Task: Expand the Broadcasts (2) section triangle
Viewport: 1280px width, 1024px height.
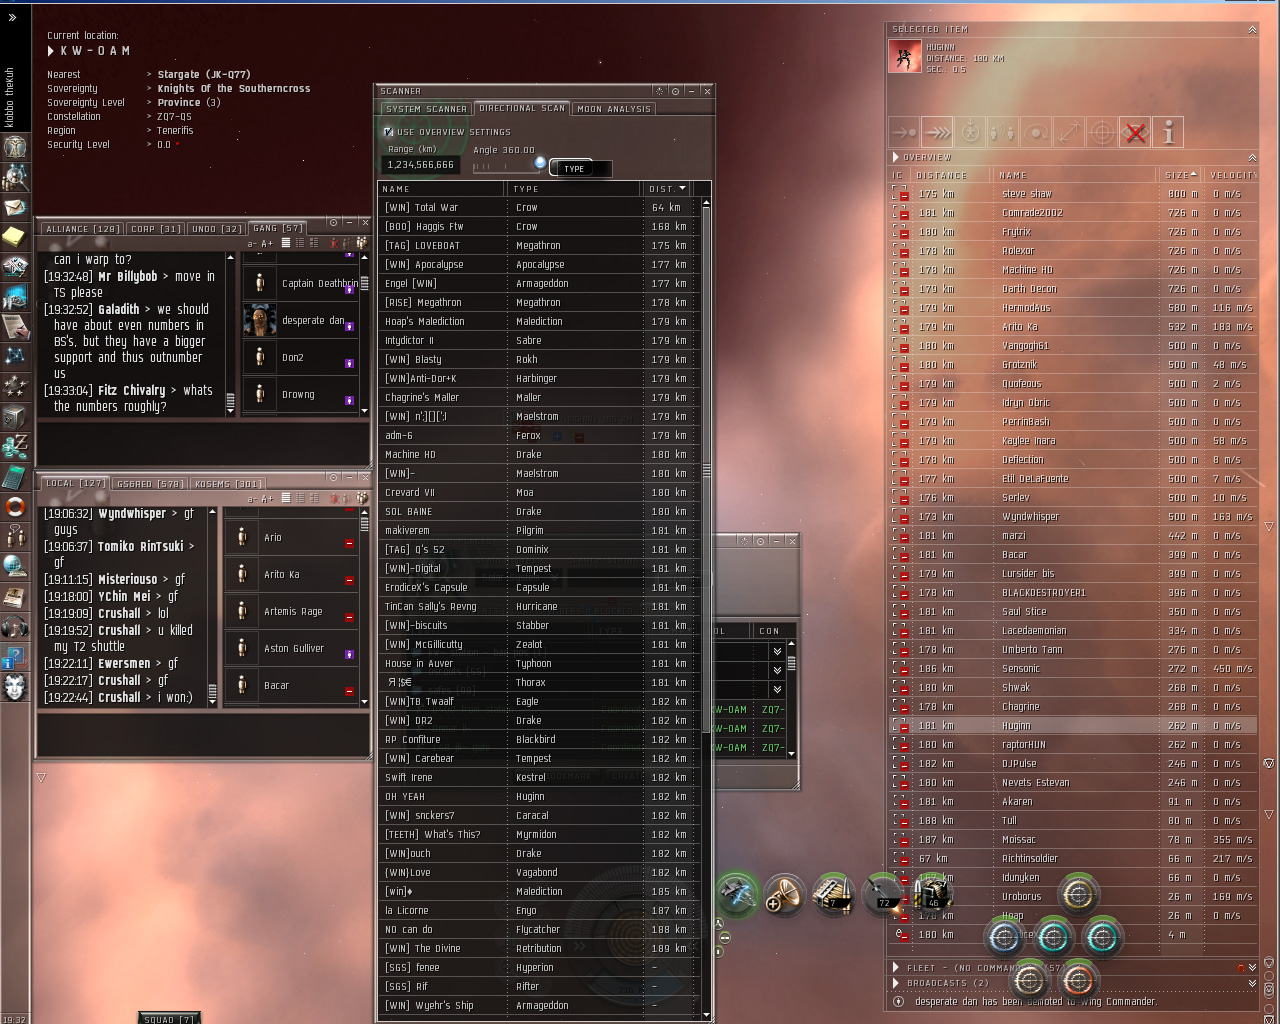Action: point(896,983)
